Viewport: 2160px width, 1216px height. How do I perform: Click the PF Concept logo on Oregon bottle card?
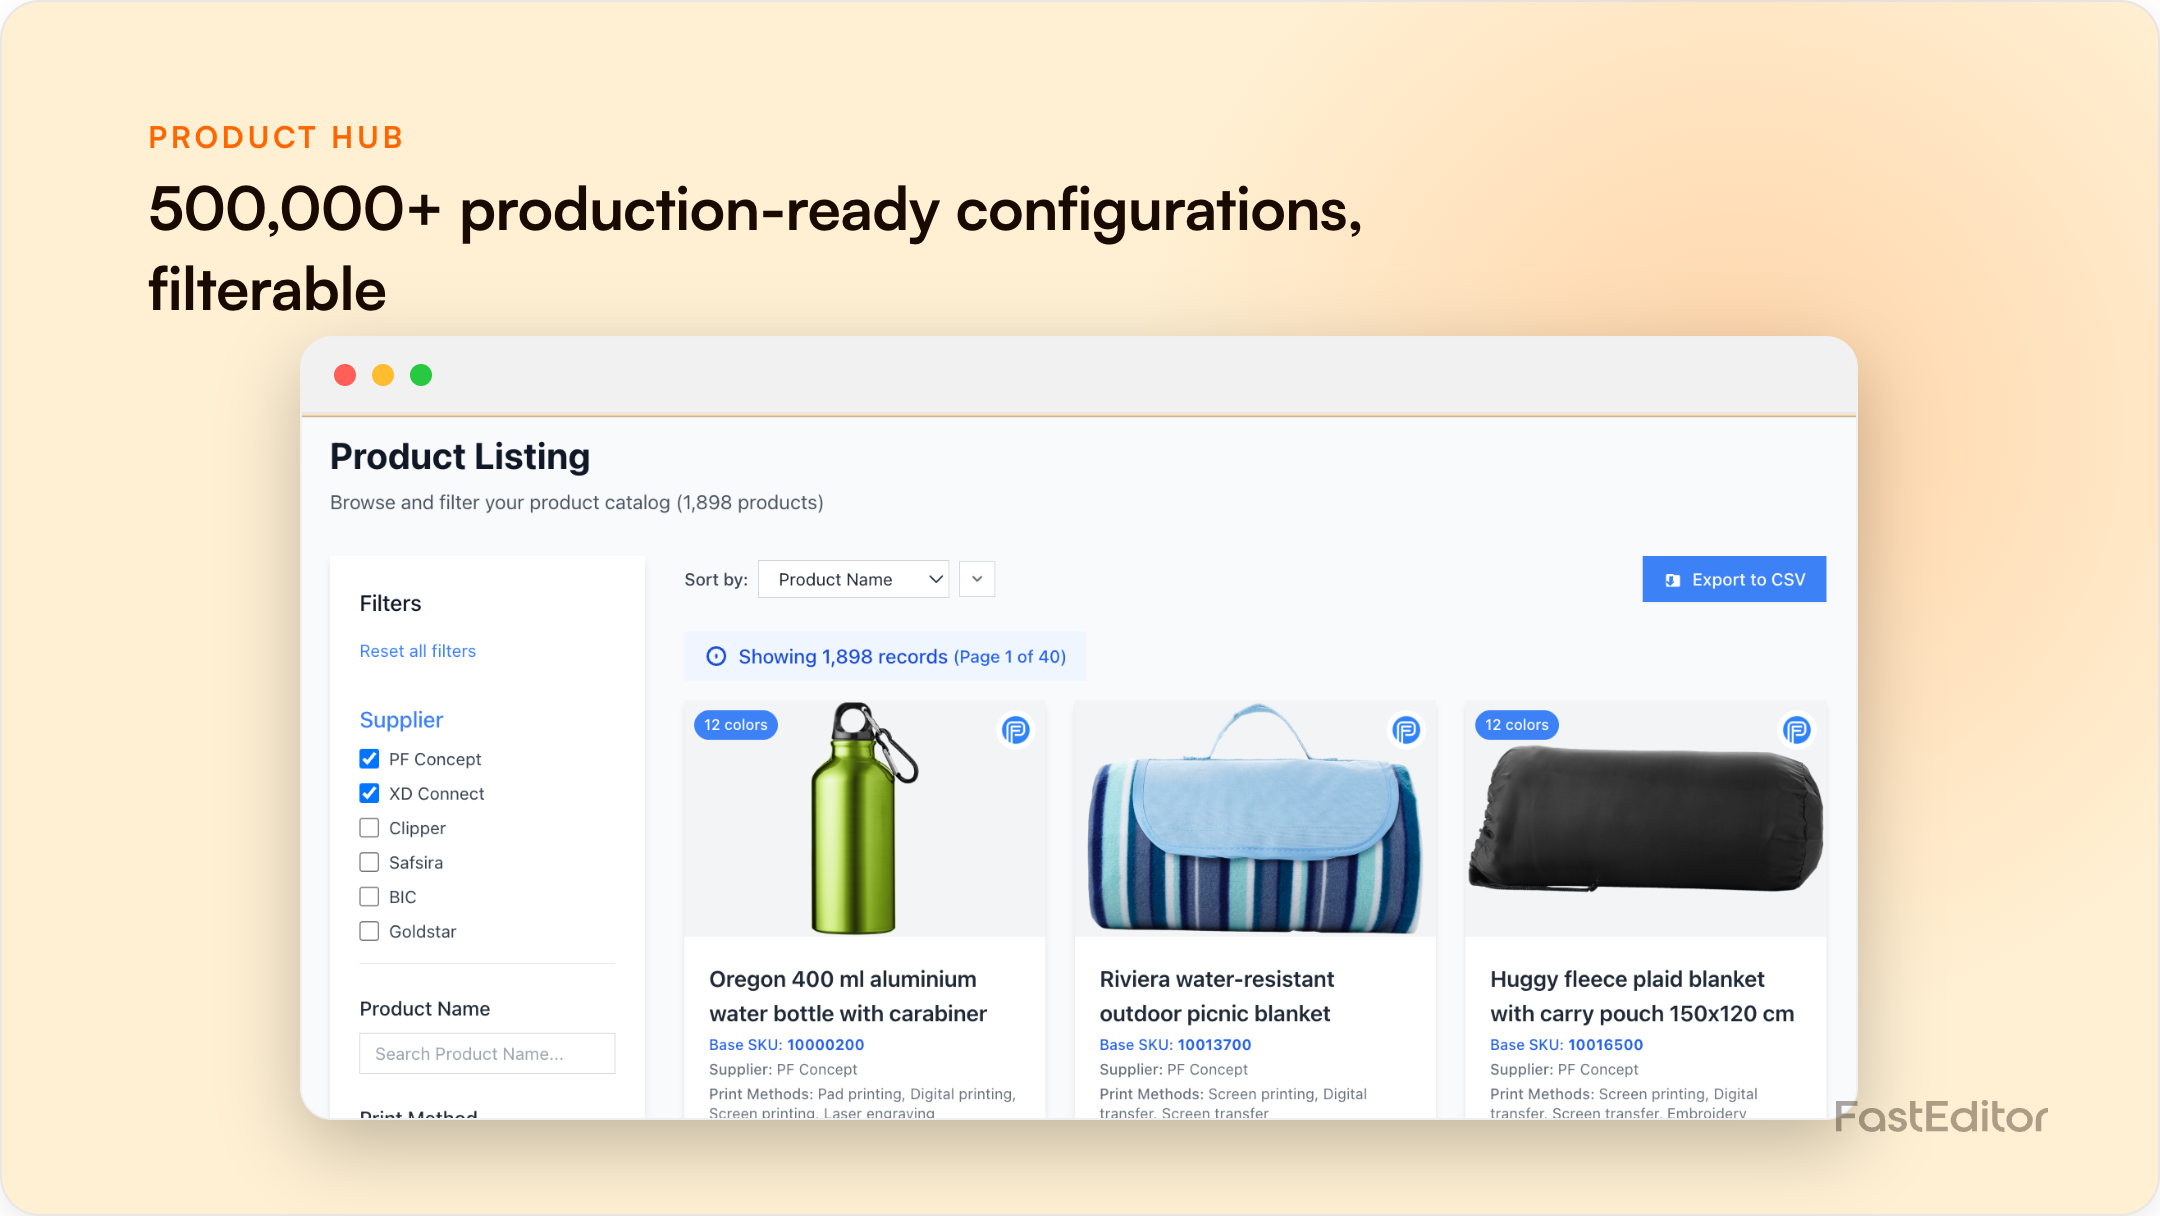click(x=1015, y=730)
